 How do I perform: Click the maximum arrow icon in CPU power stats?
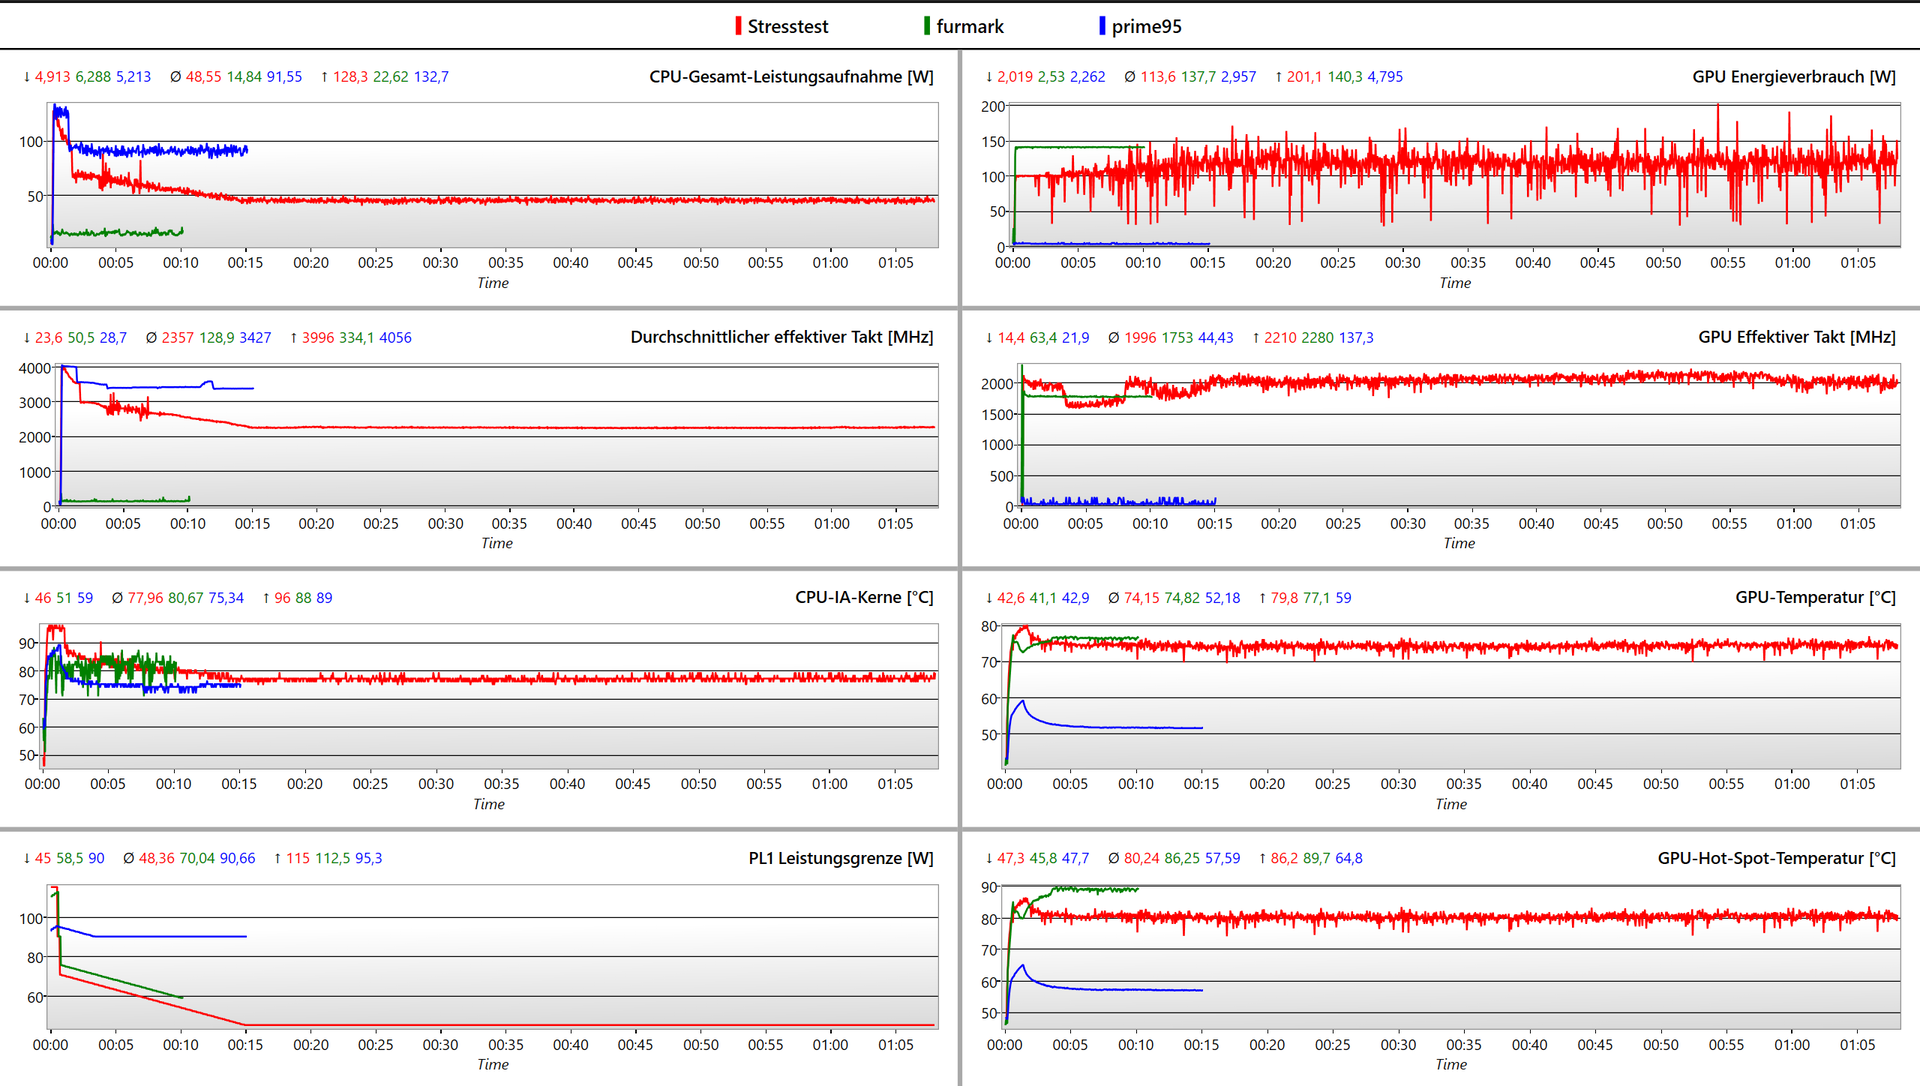[324, 77]
